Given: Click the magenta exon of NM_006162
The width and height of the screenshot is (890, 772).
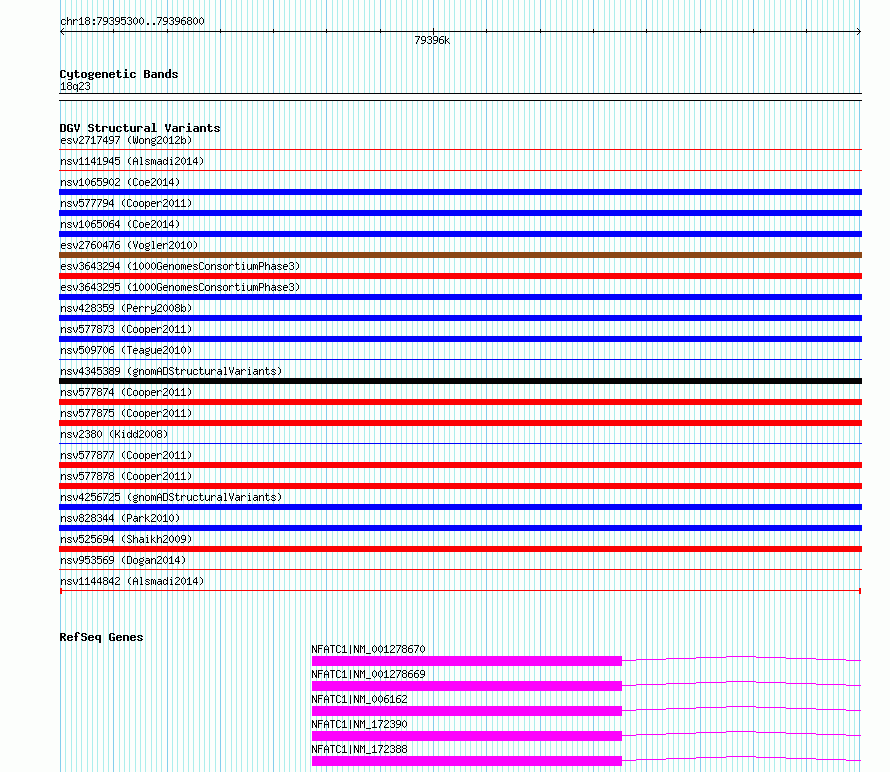Looking at the screenshot, I should (x=467, y=711).
